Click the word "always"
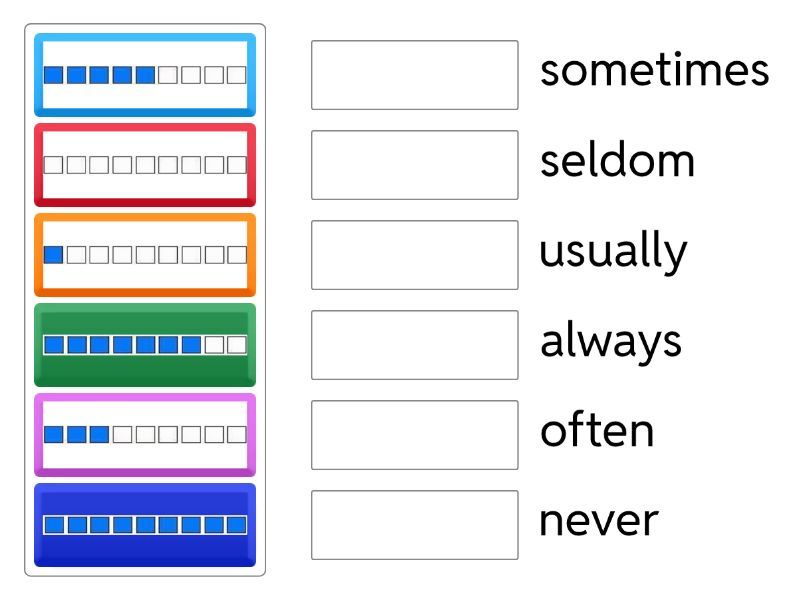The width and height of the screenshot is (800, 600). coord(611,341)
